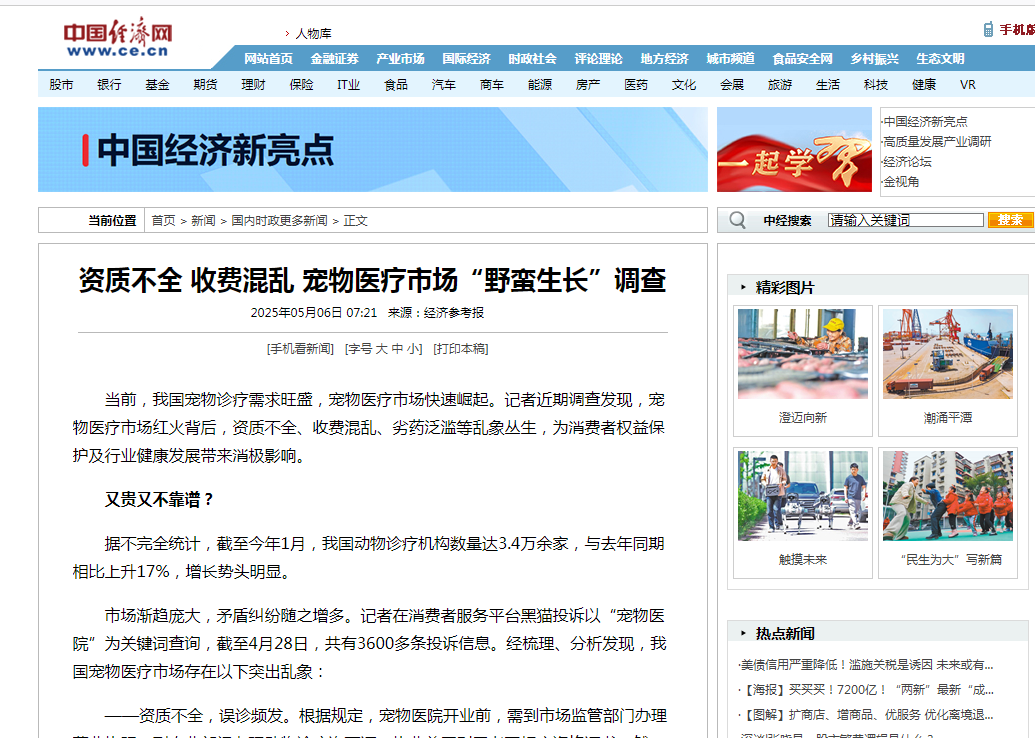
Task: Go to 新闻 in the breadcrumb
Action: pos(203,220)
